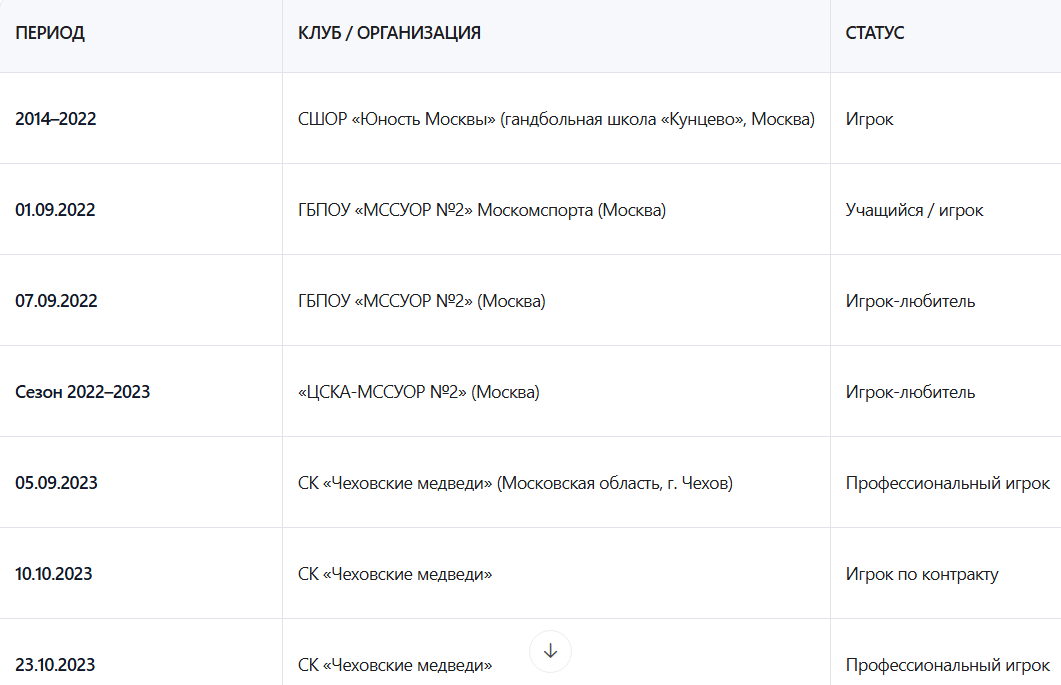Click the КЛУБ / ОРГАНИЗАЦИЯ column header
The height and width of the screenshot is (685, 1061).
(x=389, y=33)
